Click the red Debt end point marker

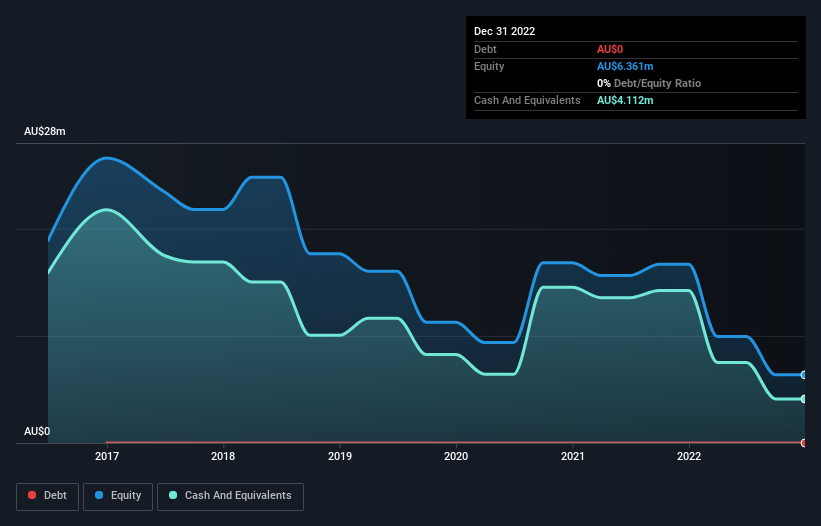coord(804,443)
